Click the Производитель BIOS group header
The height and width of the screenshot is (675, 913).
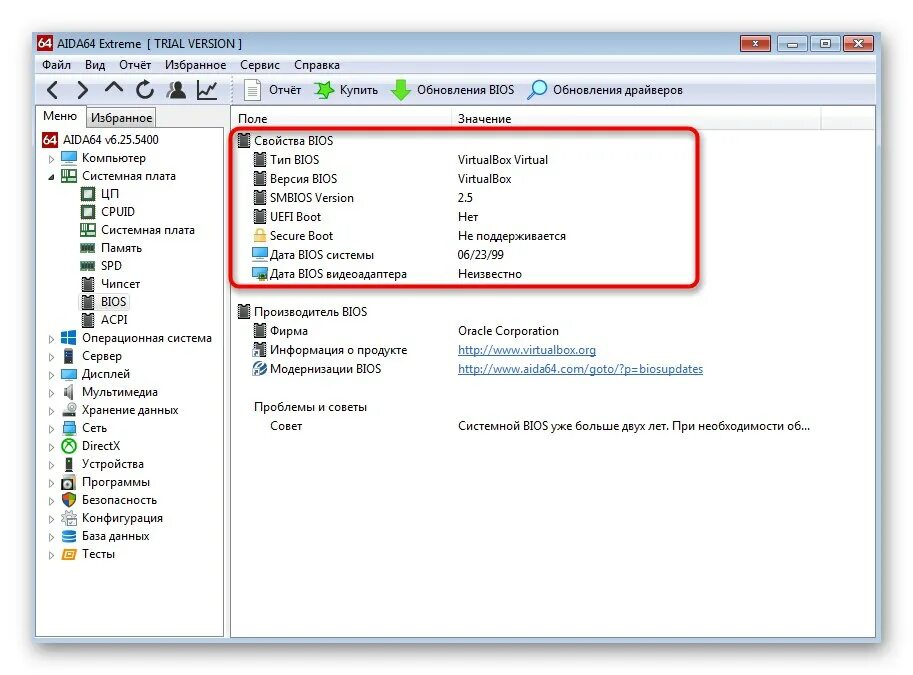(x=302, y=312)
